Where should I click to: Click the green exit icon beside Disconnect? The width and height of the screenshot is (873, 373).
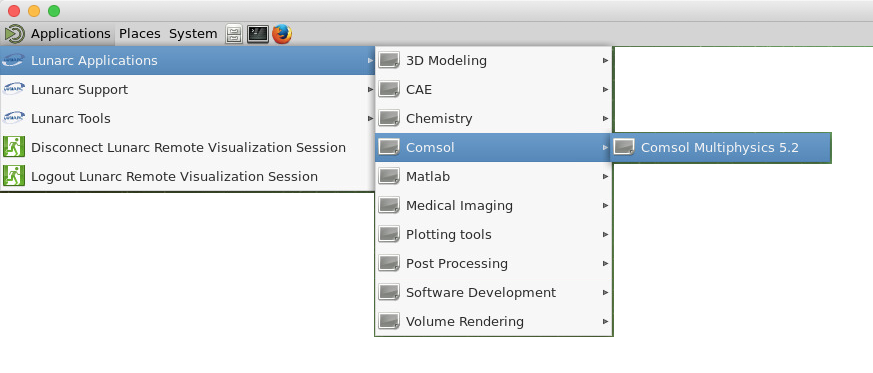13,148
